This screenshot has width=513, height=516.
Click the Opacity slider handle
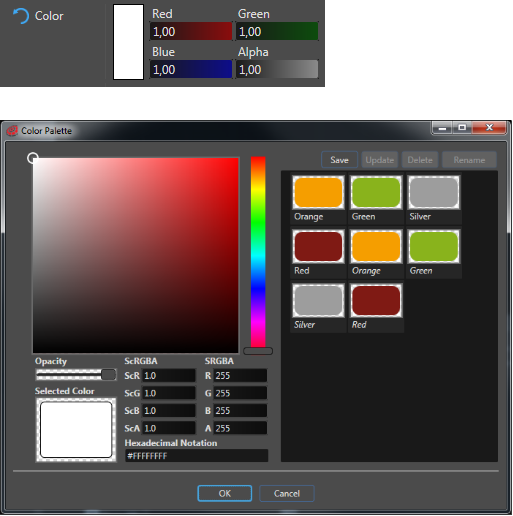[x=108, y=375]
